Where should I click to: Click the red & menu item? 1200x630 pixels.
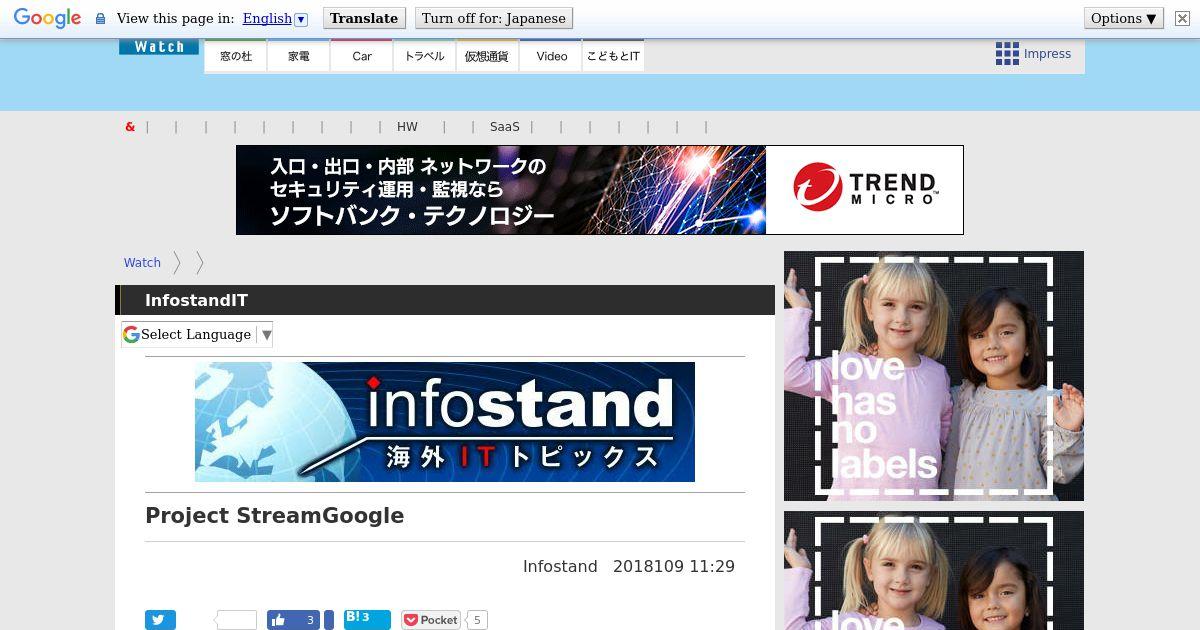130,127
